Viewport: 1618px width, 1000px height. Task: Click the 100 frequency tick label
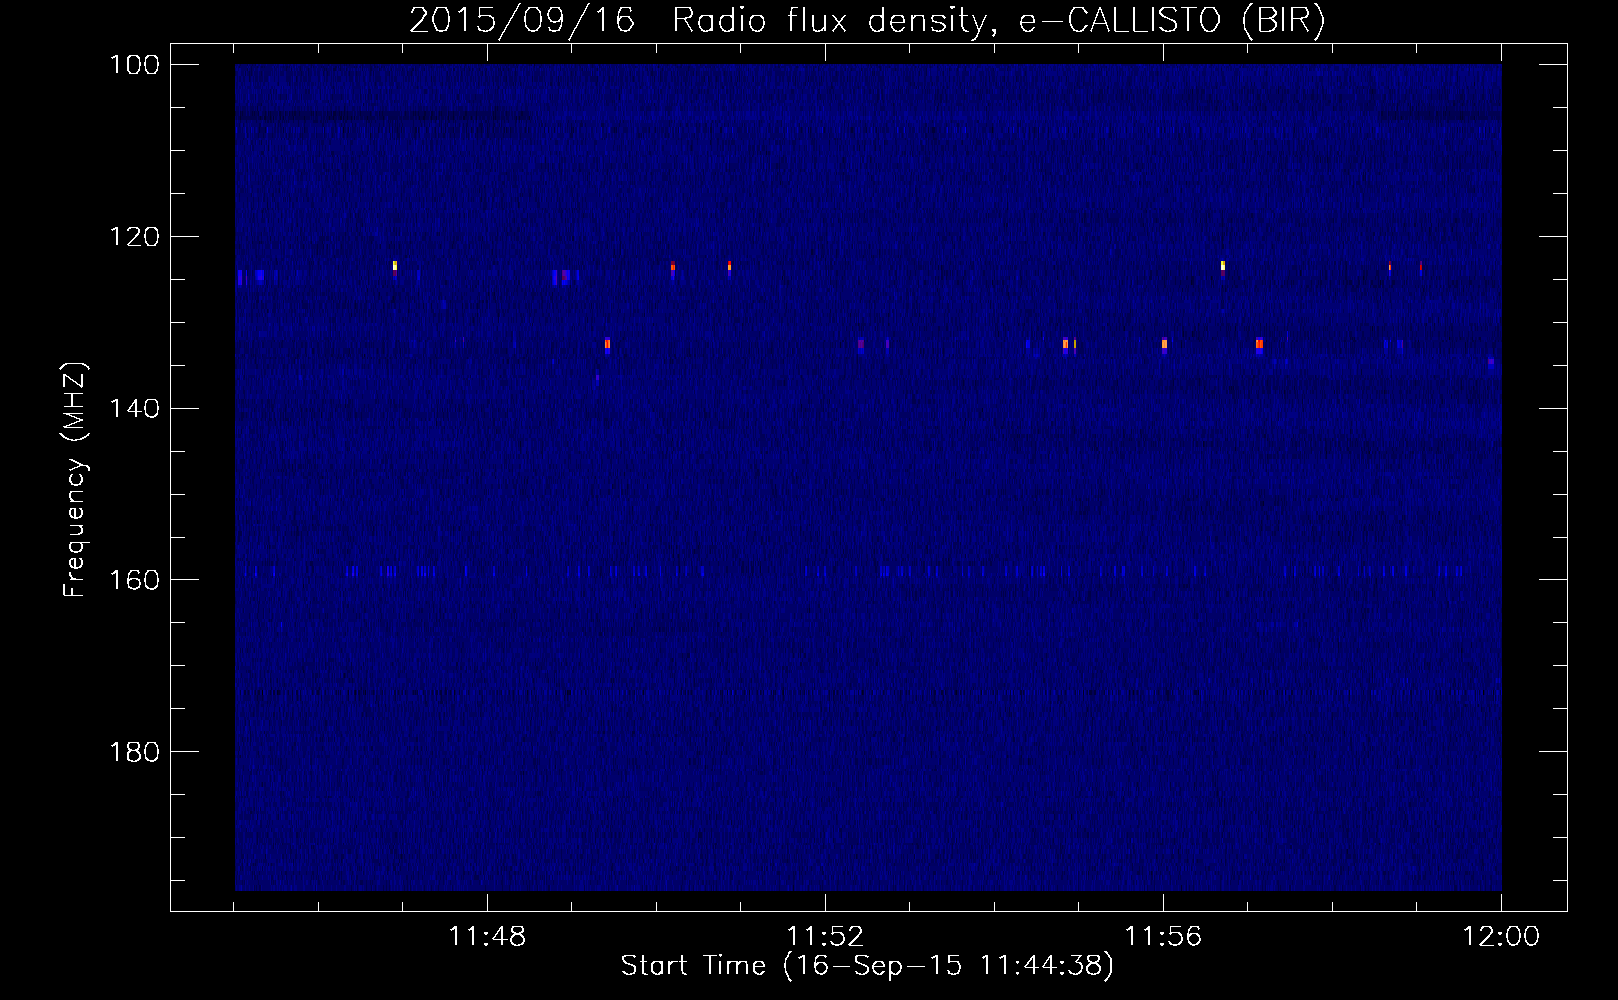click(134, 65)
